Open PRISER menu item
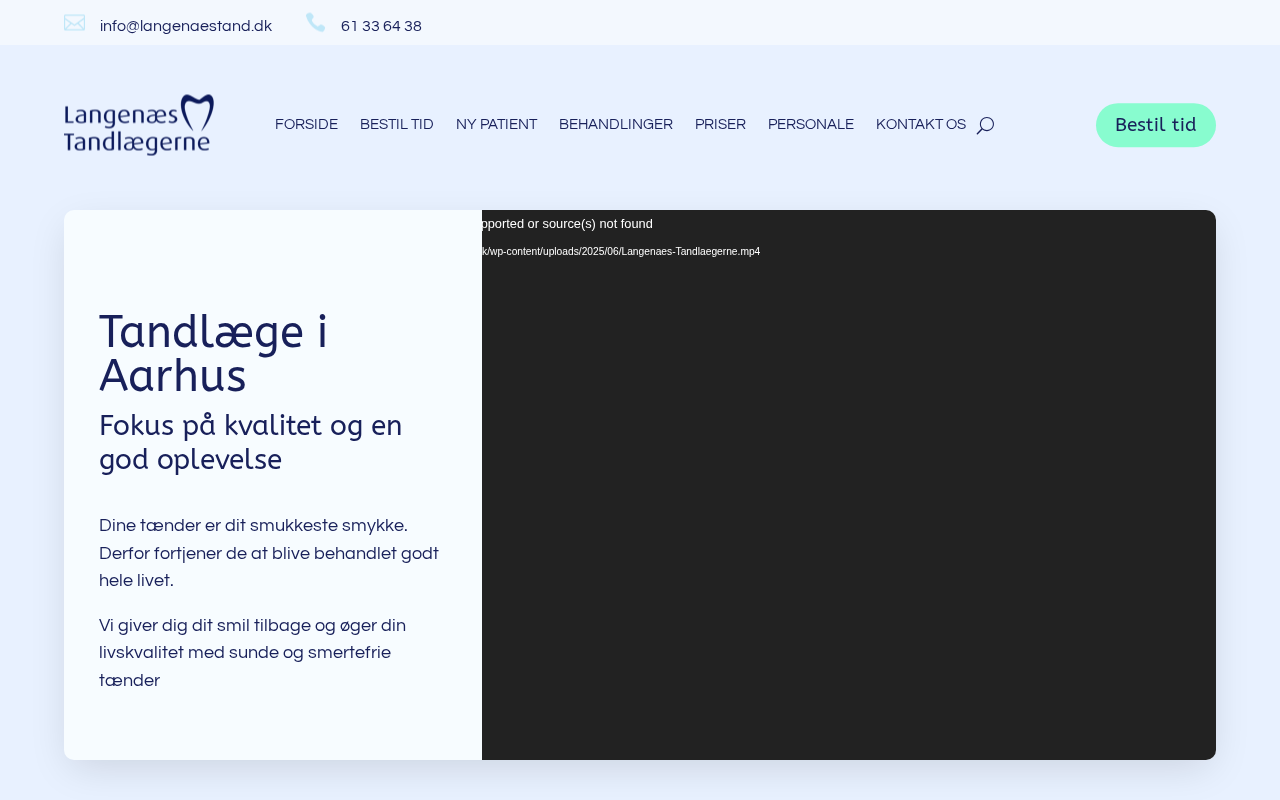The height and width of the screenshot is (800, 1280). point(720,125)
